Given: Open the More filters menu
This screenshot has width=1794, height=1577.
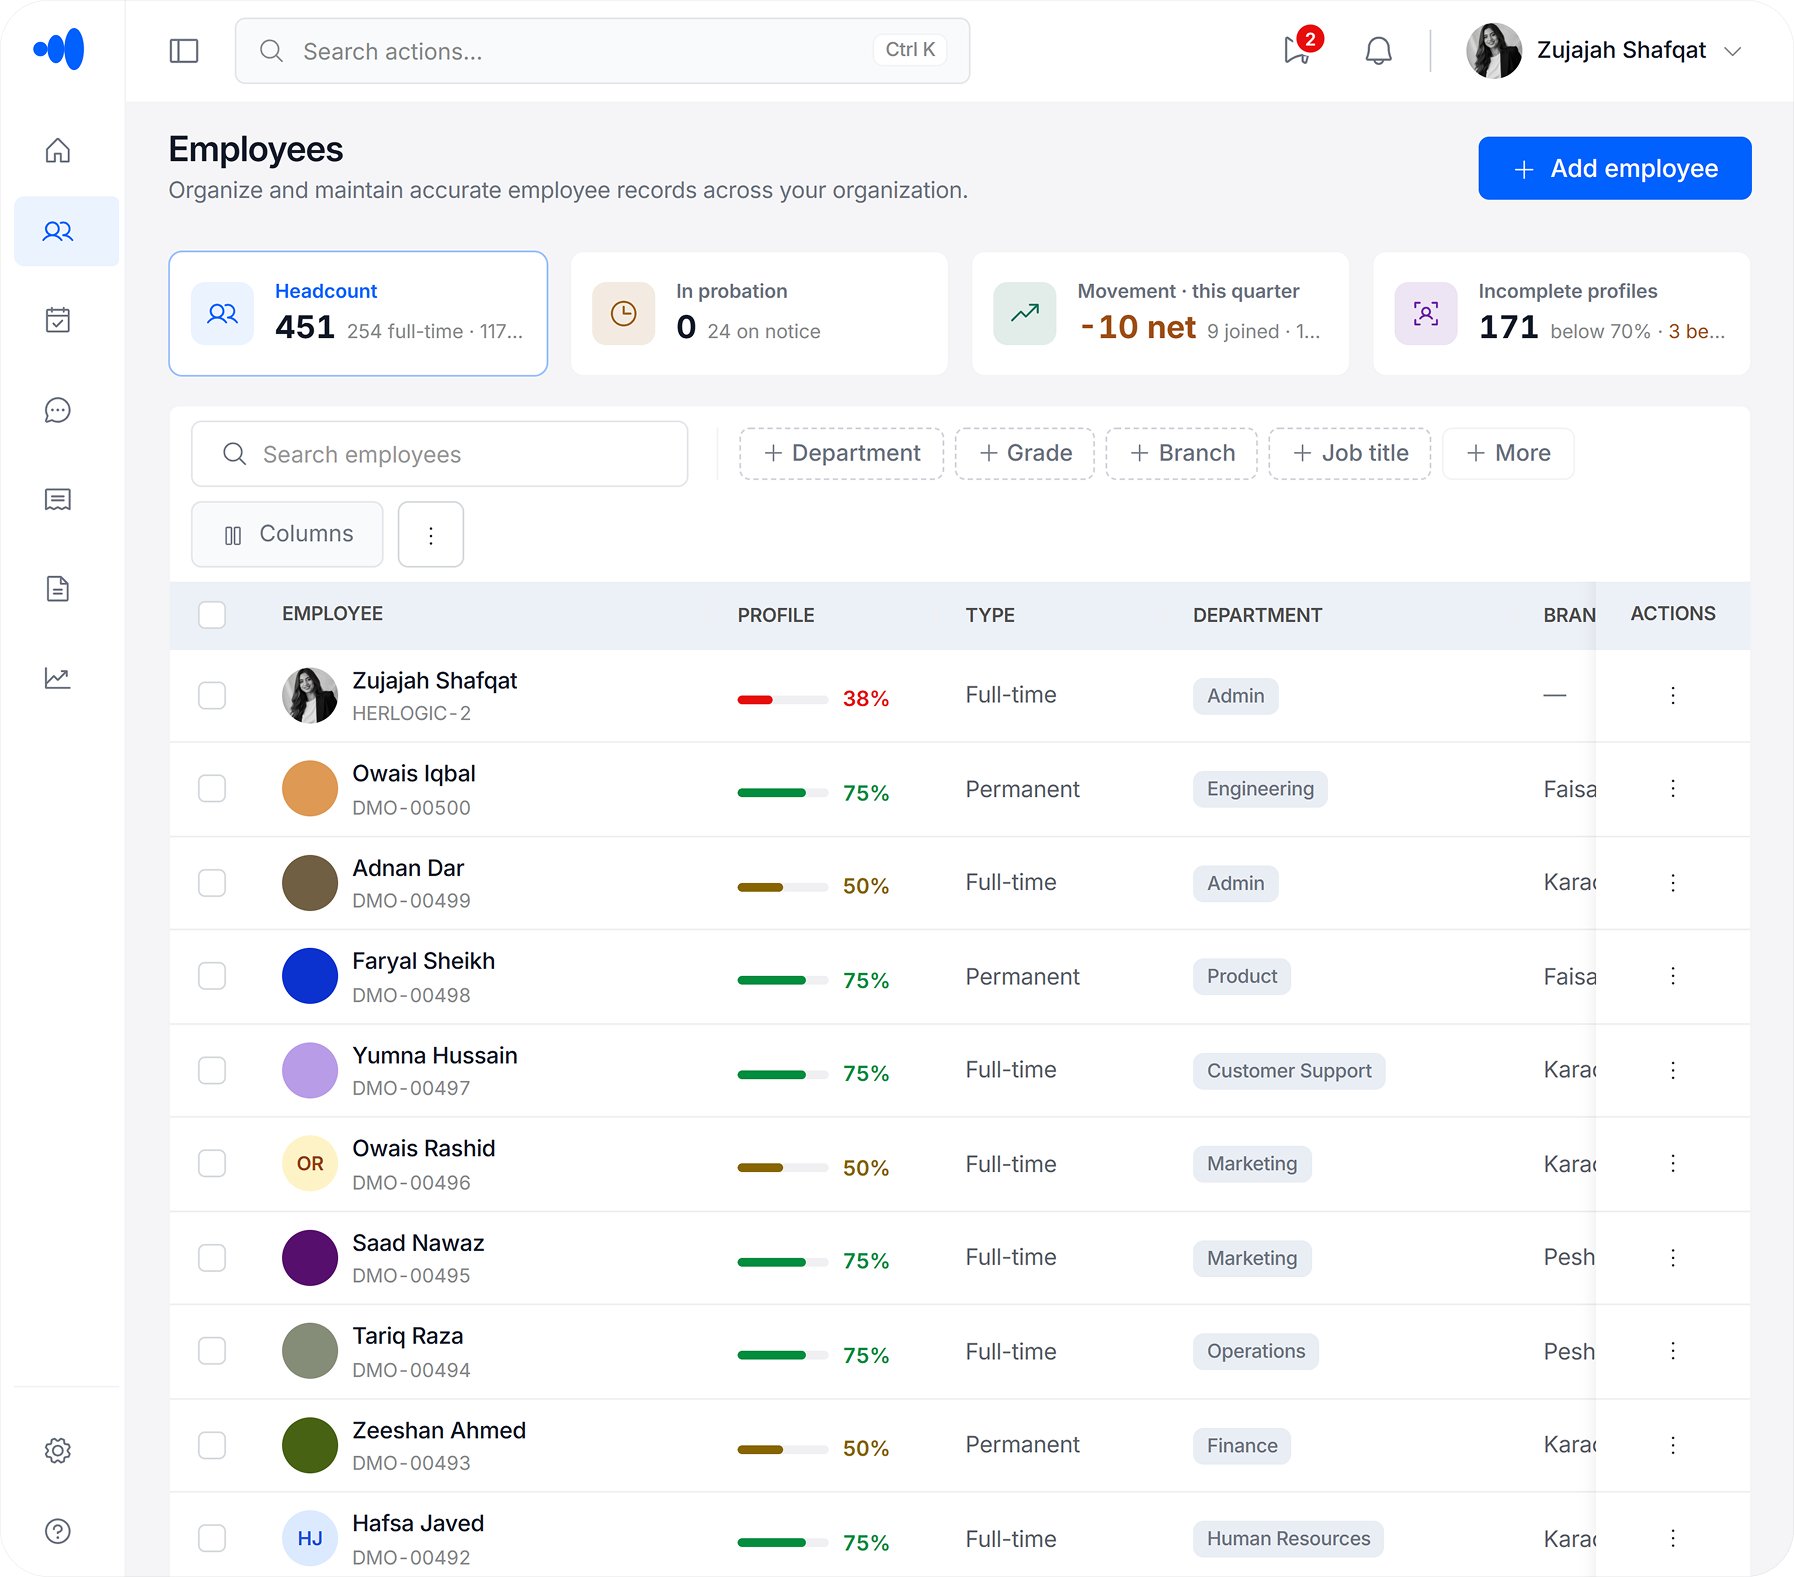Looking at the screenshot, I should (1508, 454).
